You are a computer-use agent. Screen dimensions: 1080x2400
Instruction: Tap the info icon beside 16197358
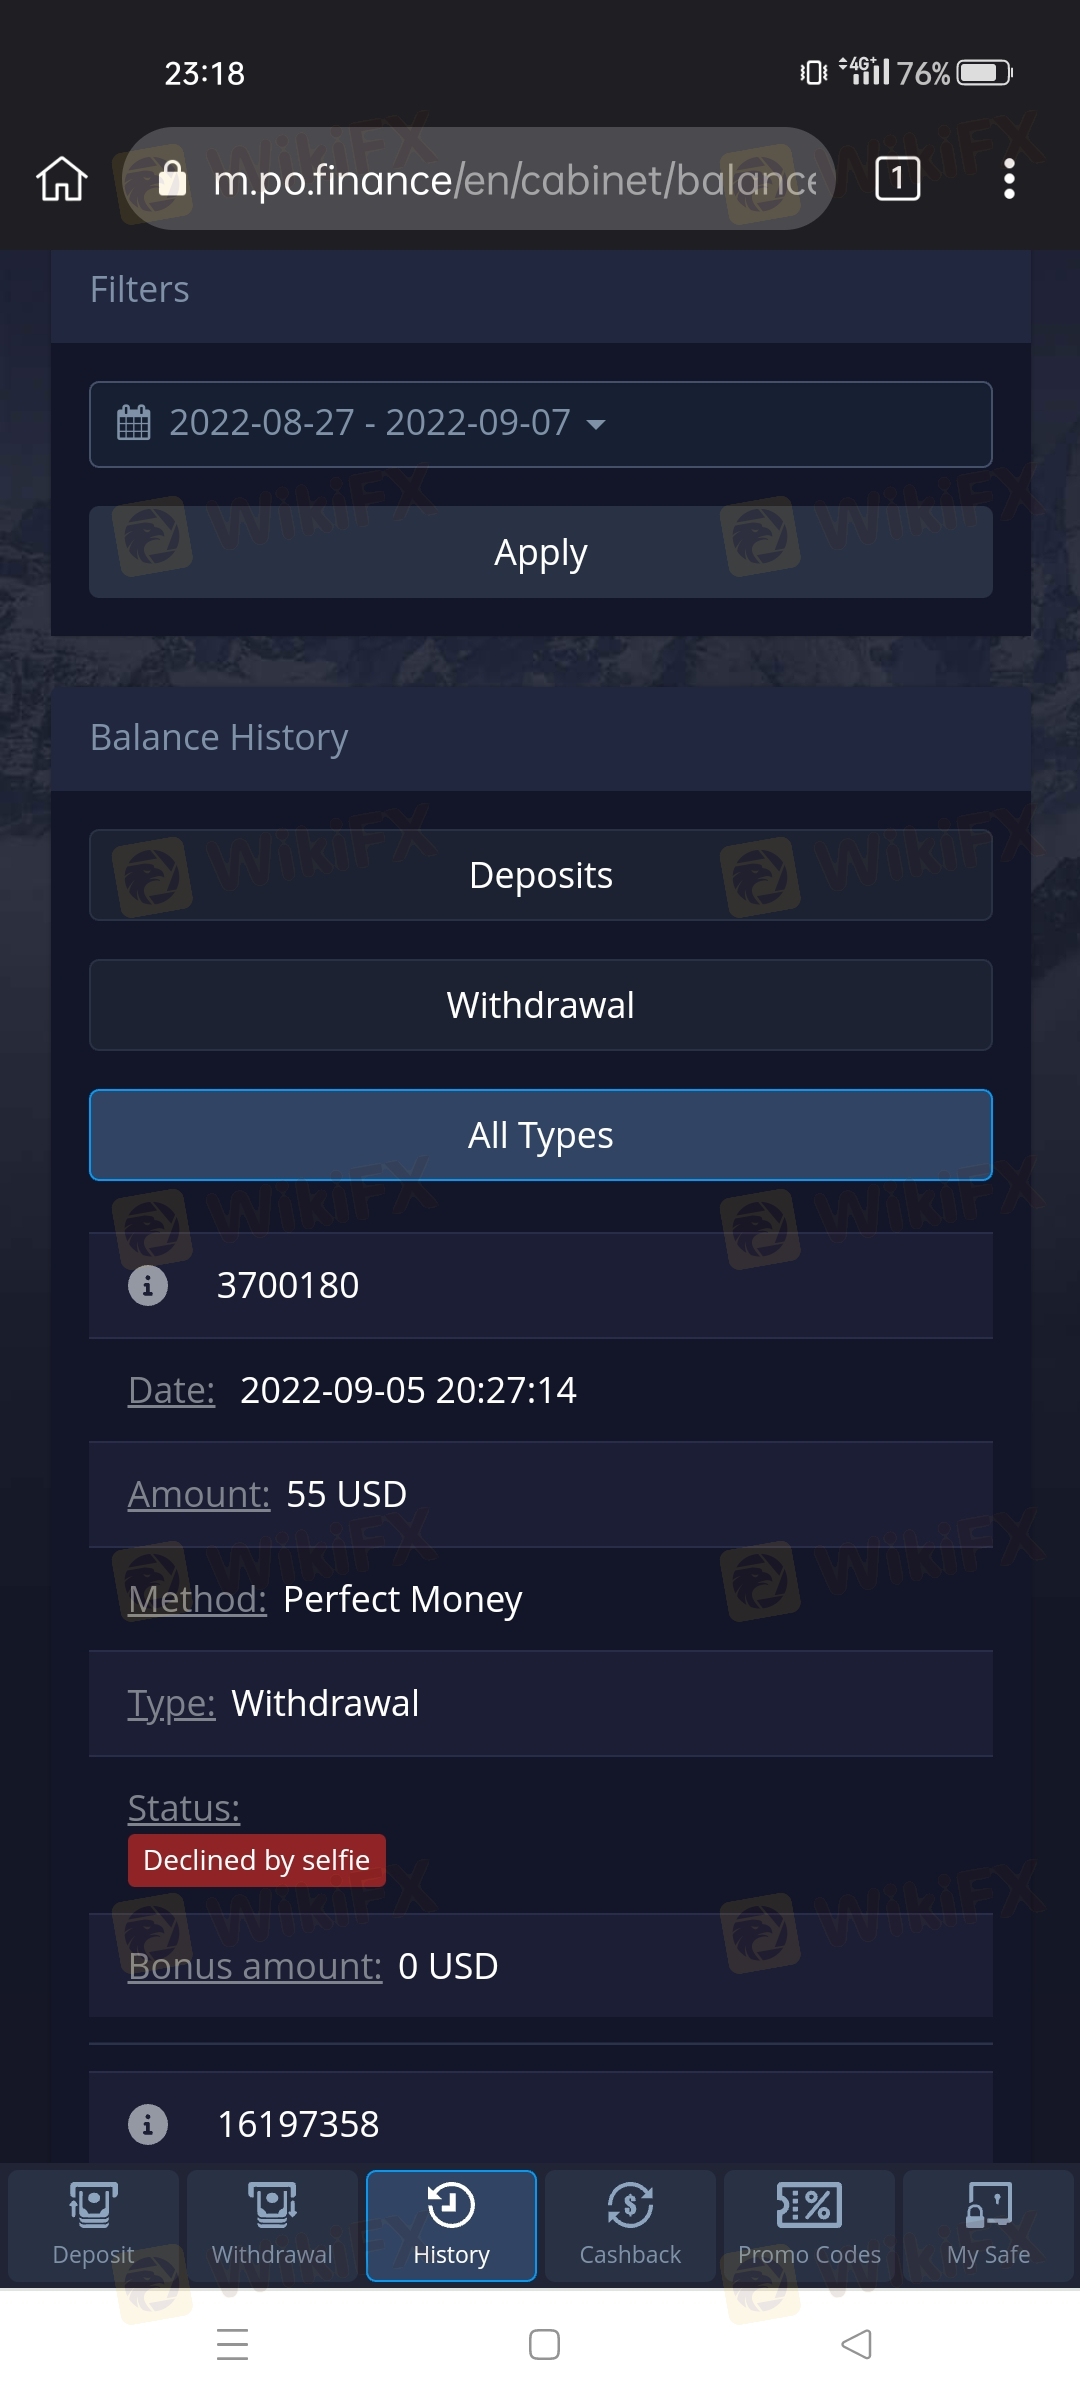[x=148, y=2124]
